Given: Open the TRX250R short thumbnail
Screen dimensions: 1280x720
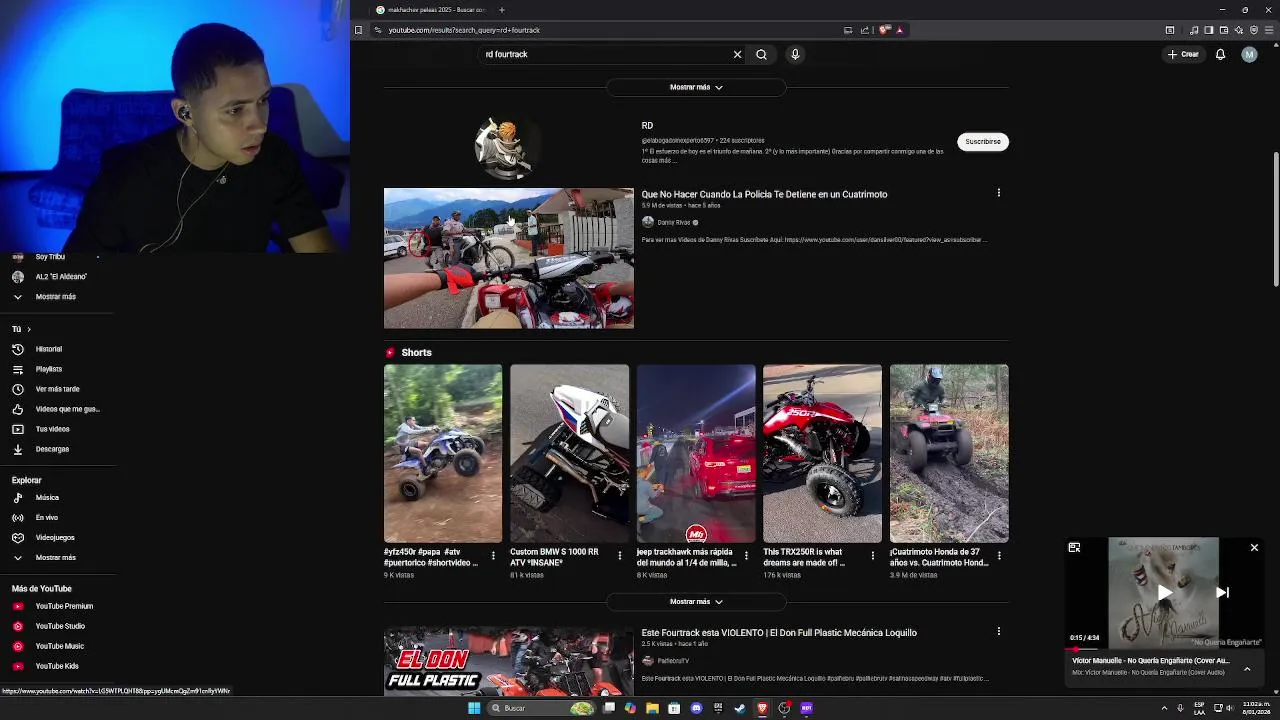Looking at the screenshot, I should 822,453.
